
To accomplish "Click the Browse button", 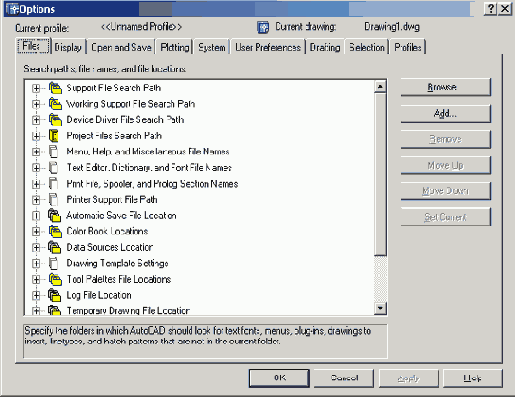I will coord(446,87).
